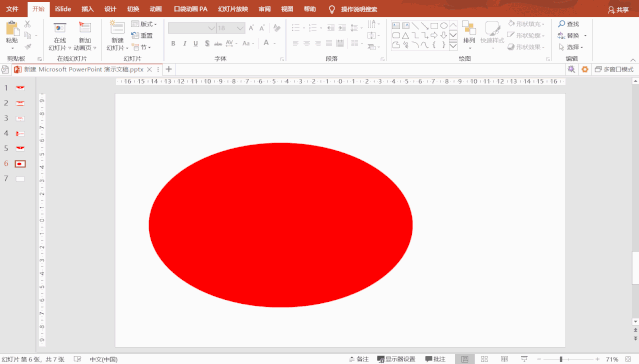Select the triangle shape in shapes gallery
This screenshot has height=364, width=639.
tap(405, 35)
